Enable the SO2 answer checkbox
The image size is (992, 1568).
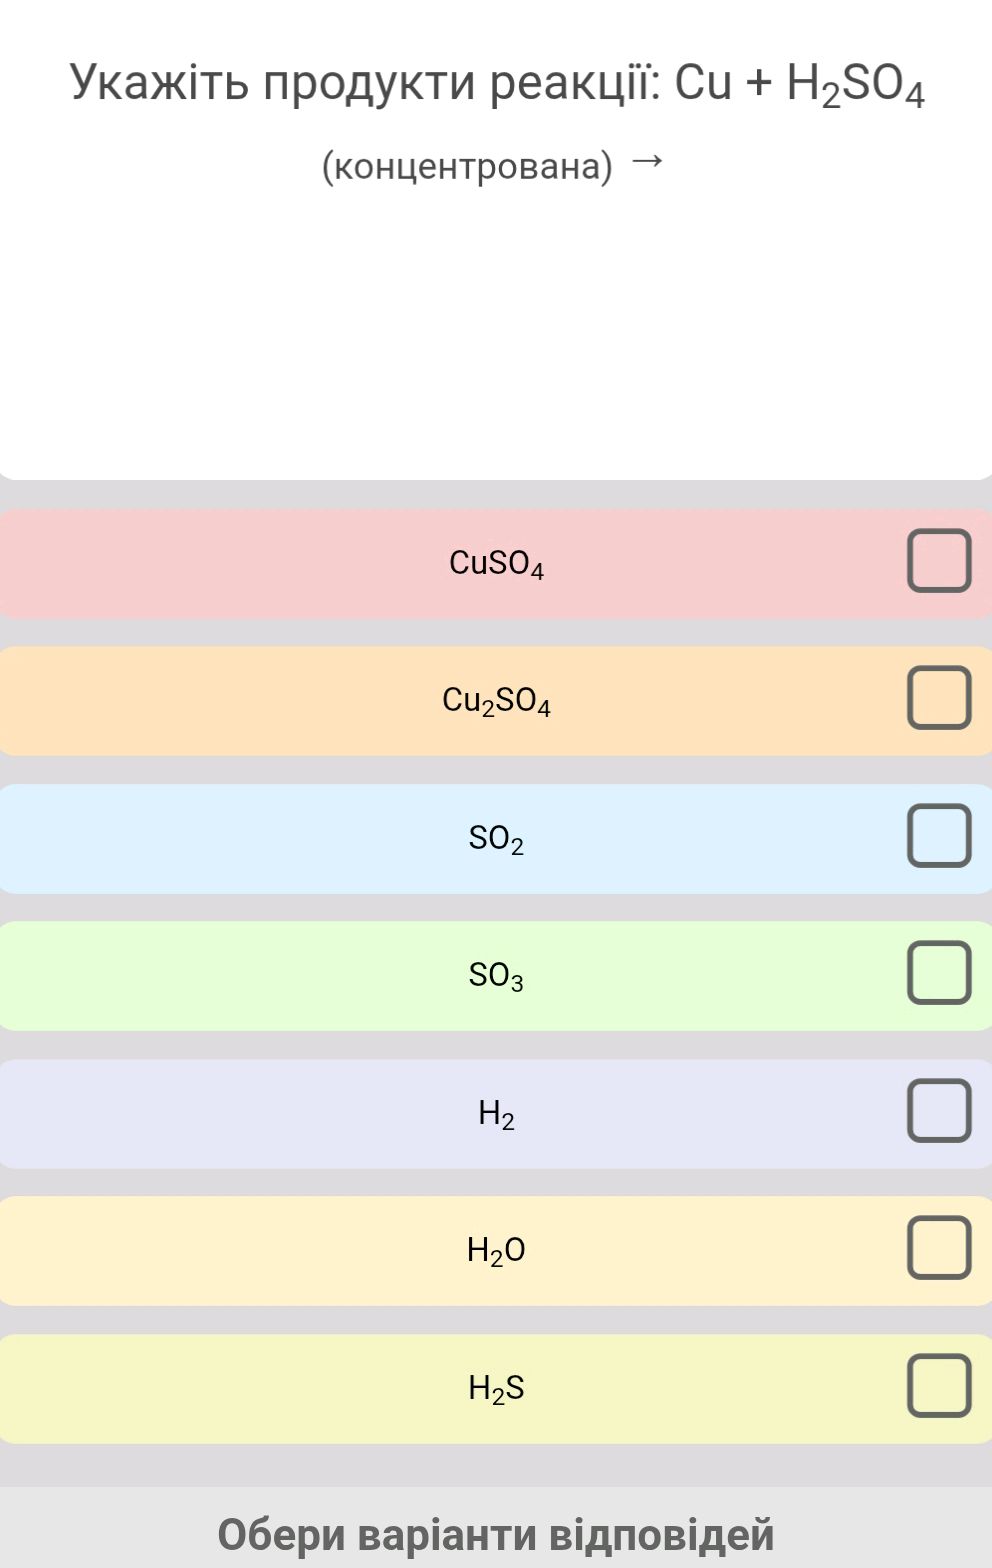[x=939, y=835]
